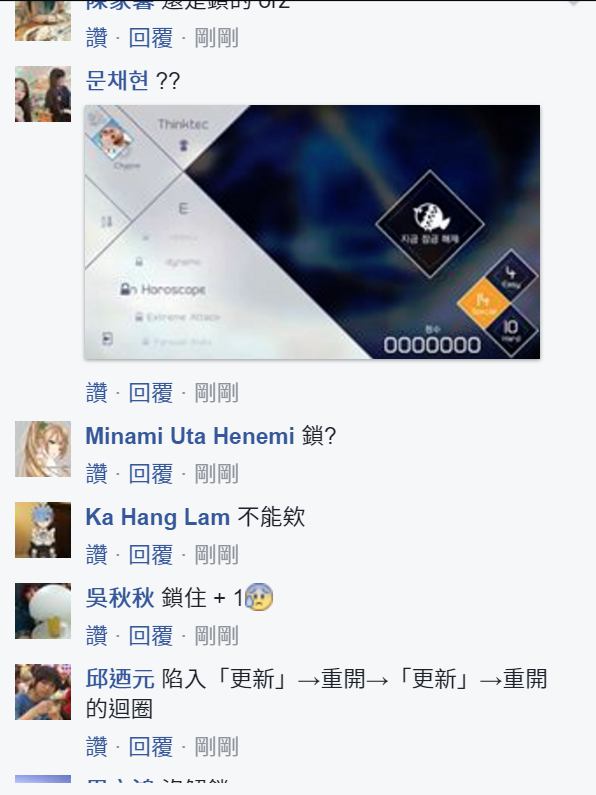This screenshot has height=795, width=596.
Task: Open Minami Uta Henemi's avatar
Action: pyautogui.click(x=43, y=449)
